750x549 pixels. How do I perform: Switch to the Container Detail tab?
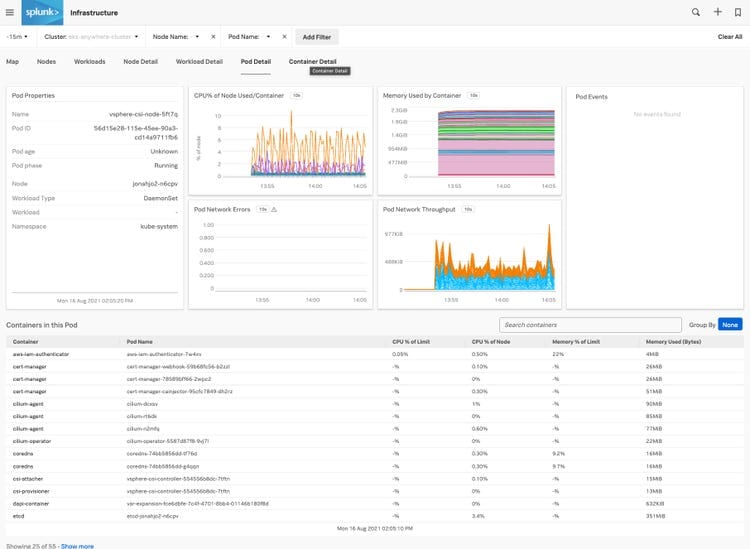[312, 61]
